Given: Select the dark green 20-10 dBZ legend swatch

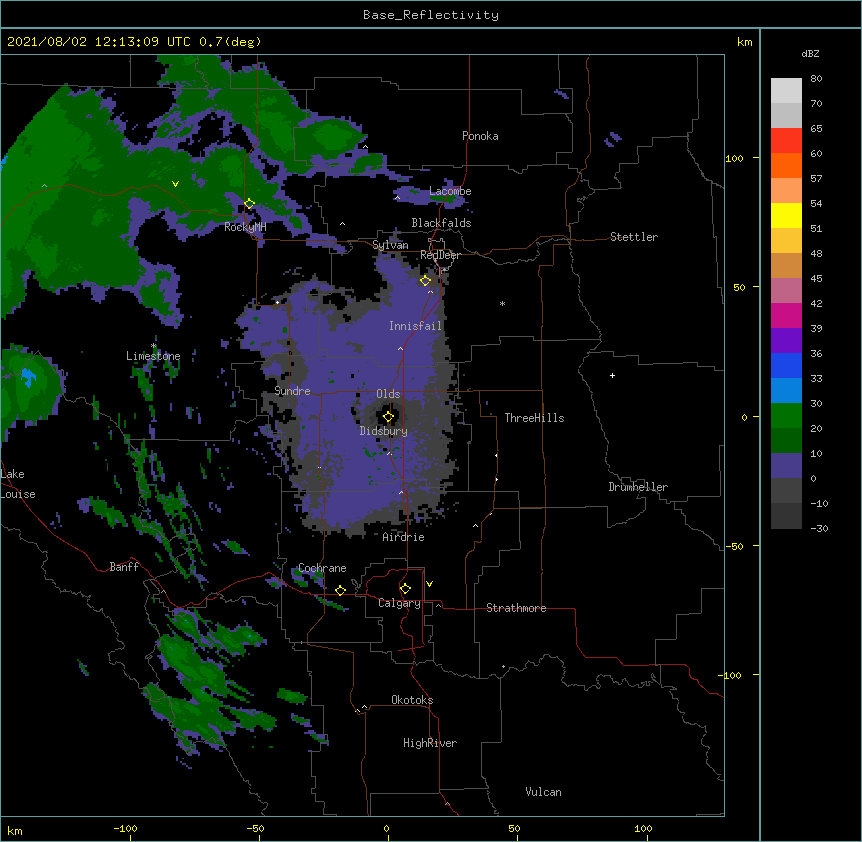Looking at the screenshot, I should (x=786, y=441).
